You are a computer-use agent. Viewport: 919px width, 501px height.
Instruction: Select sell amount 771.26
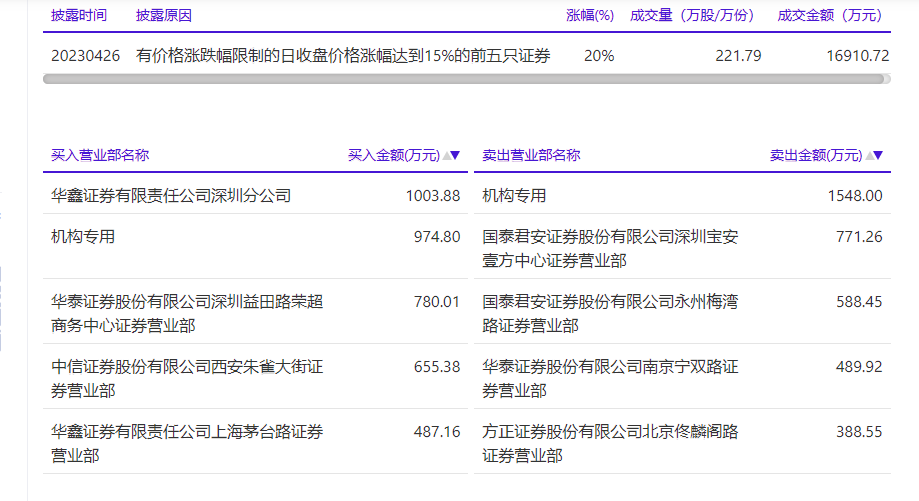pyautogui.click(x=859, y=237)
